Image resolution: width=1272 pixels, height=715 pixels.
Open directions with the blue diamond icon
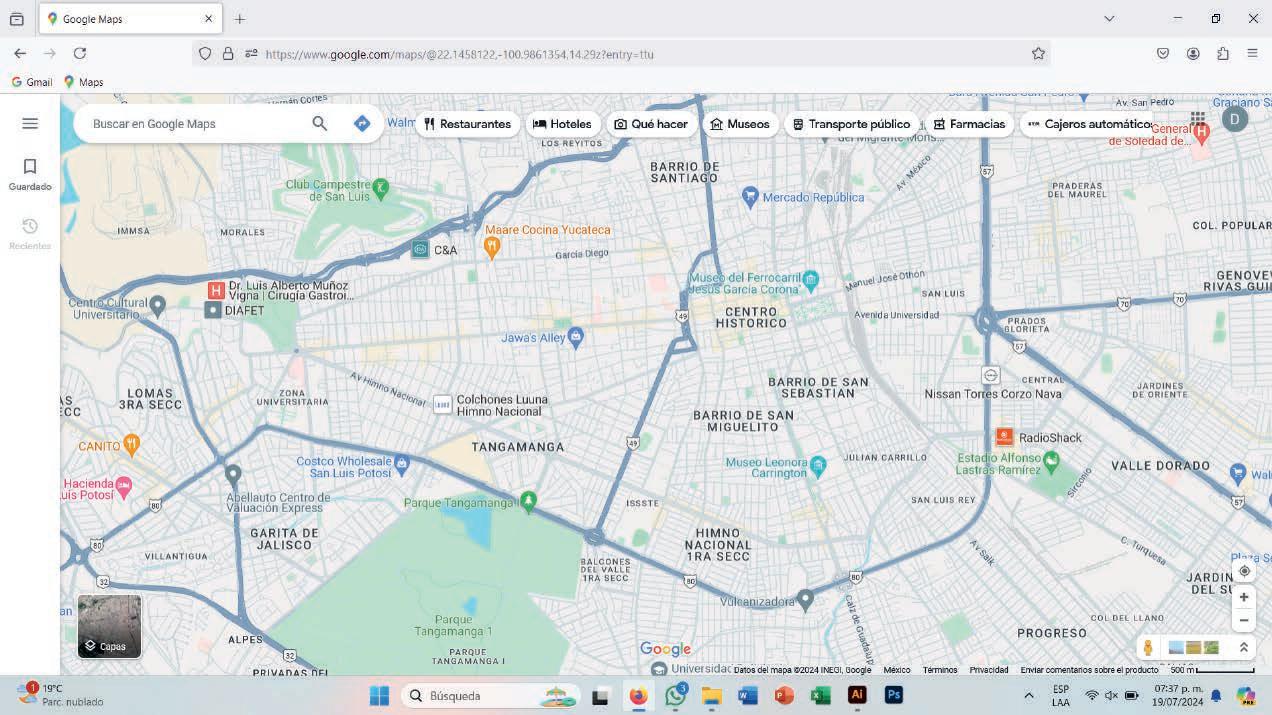tap(362, 123)
